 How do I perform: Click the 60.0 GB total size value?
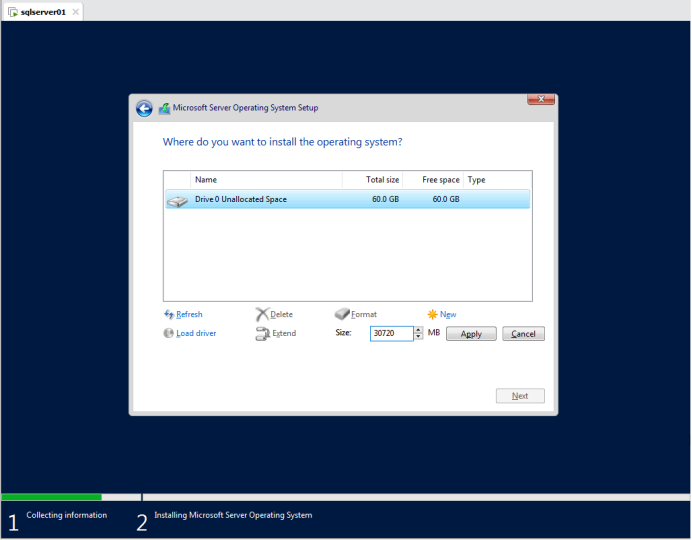(385, 199)
